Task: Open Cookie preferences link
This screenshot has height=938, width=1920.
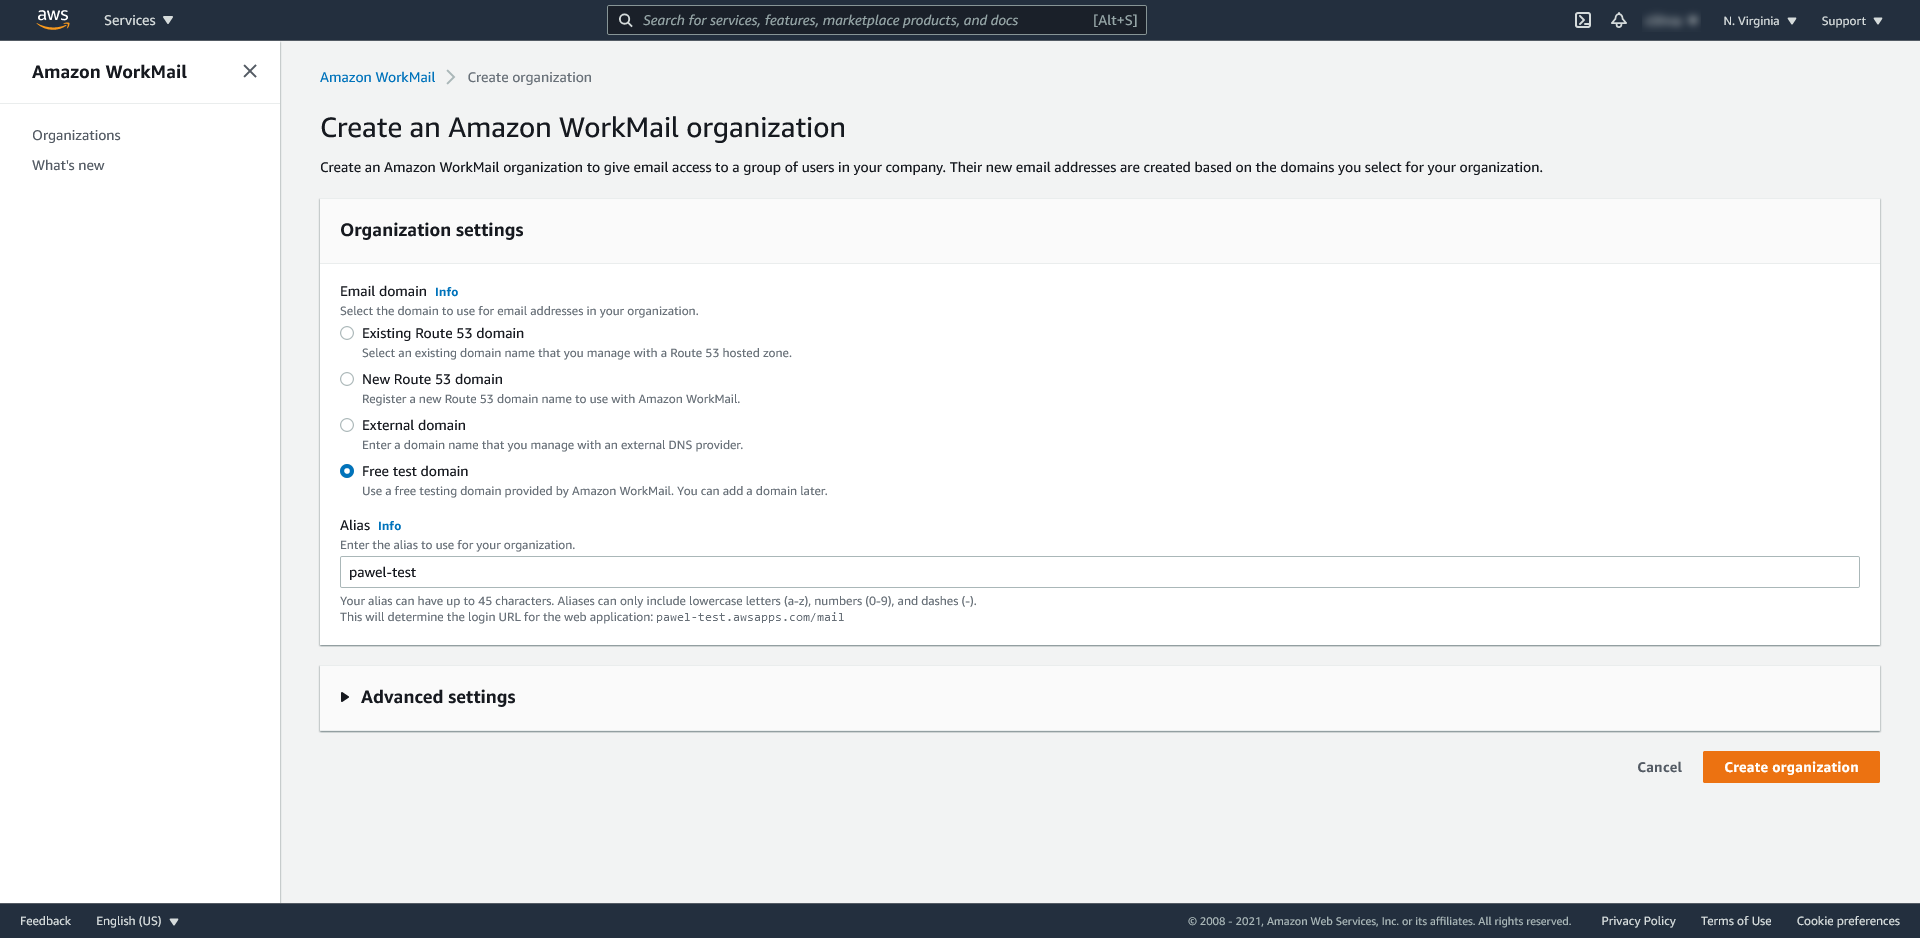Action: [1847, 921]
